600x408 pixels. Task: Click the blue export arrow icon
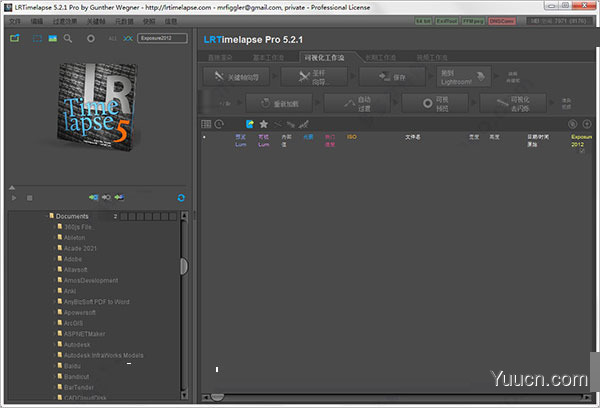(250, 124)
